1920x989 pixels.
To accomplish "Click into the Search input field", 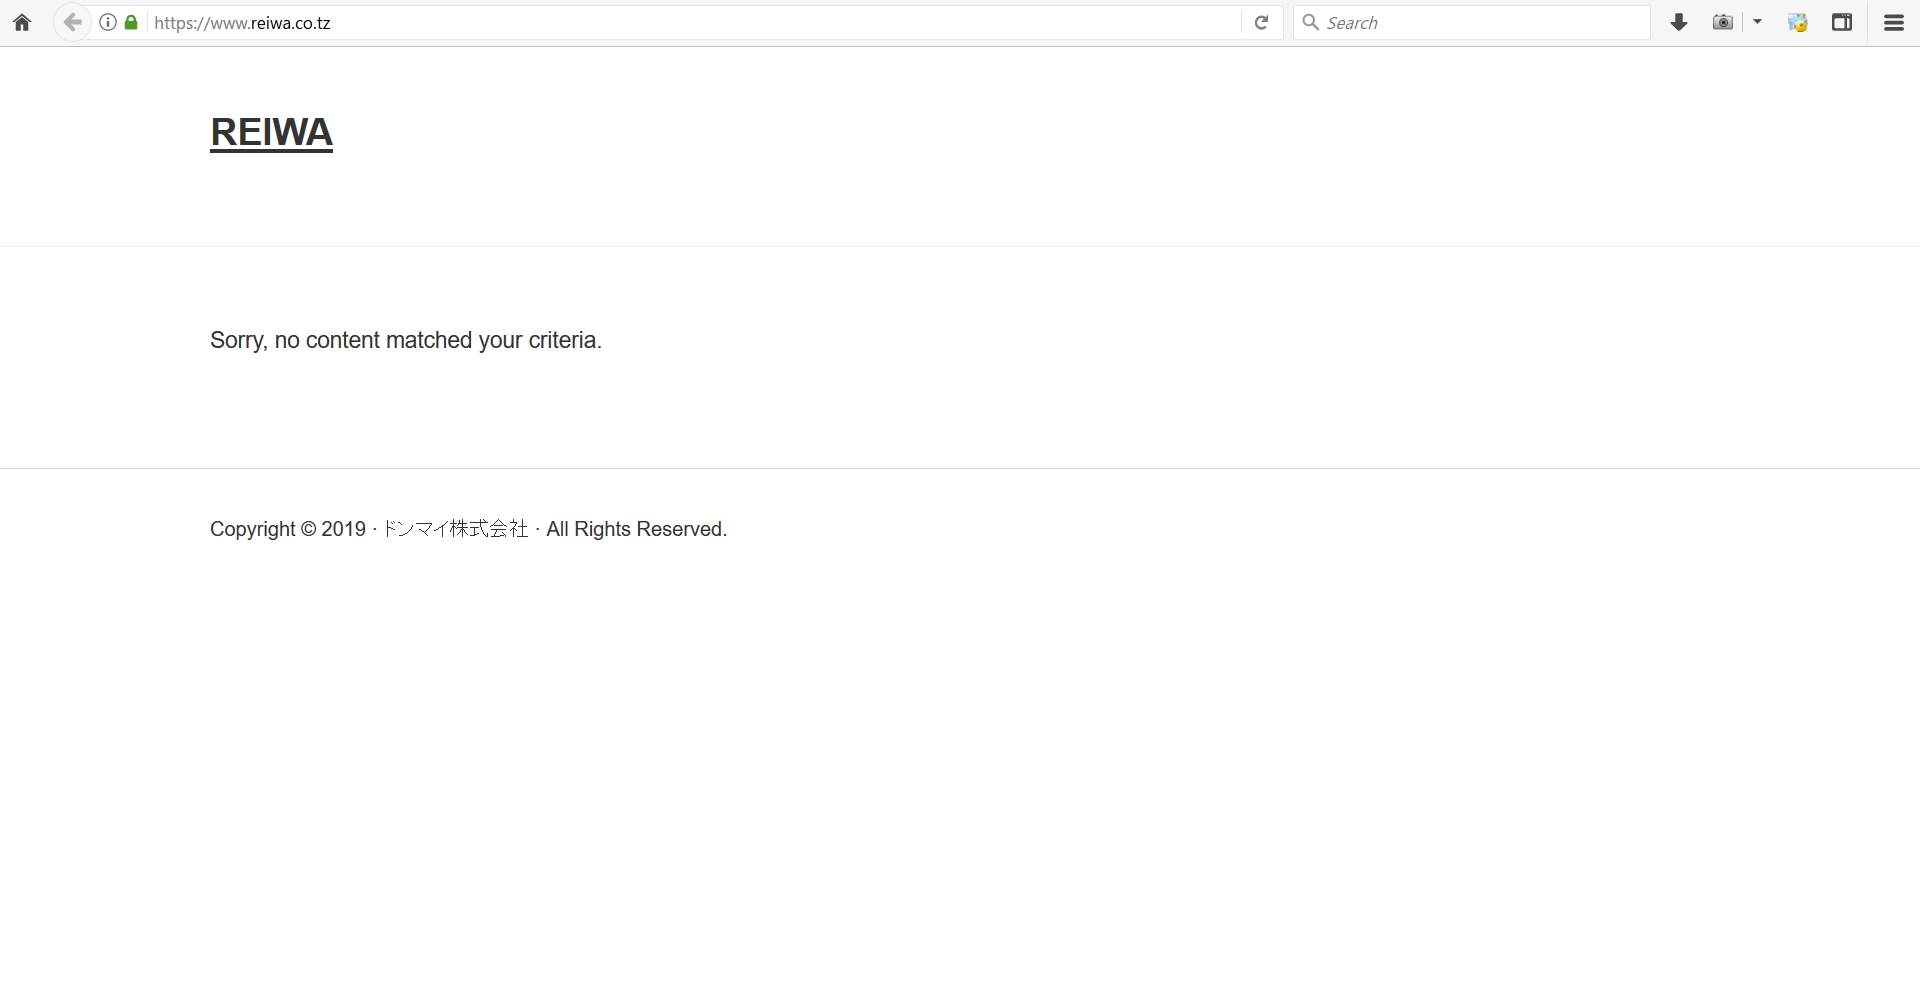I will click(1480, 23).
